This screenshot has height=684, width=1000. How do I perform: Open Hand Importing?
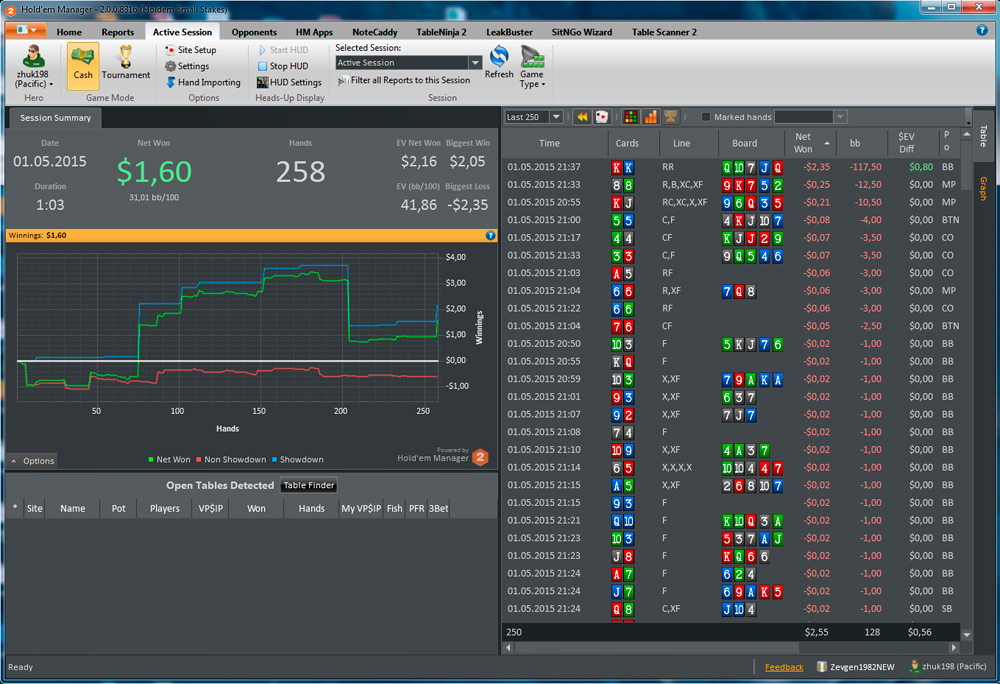point(203,82)
